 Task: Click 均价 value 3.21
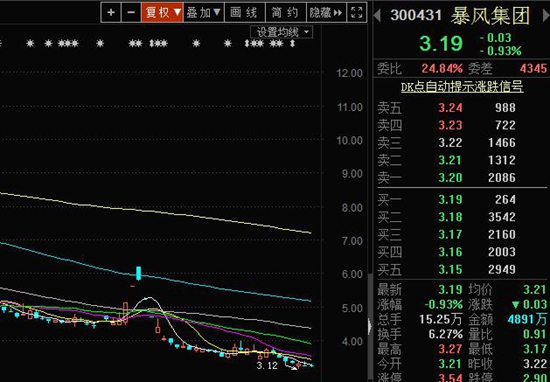point(535,289)
